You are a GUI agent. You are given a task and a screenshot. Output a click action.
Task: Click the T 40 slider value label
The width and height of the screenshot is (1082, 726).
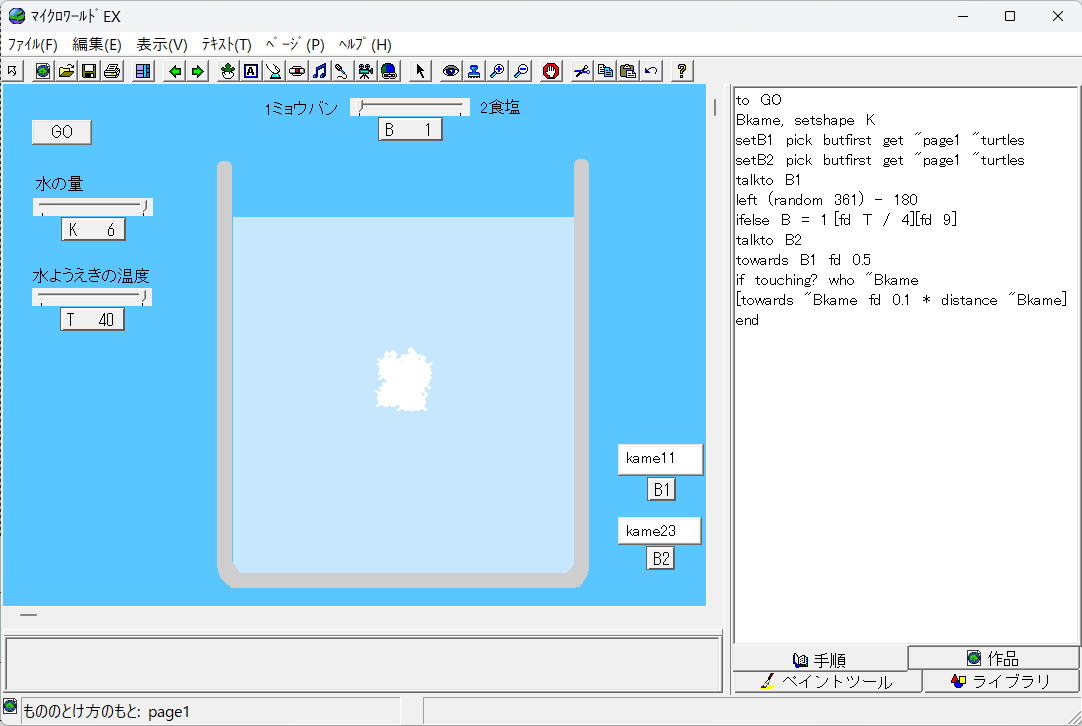[x=92, y=320]
